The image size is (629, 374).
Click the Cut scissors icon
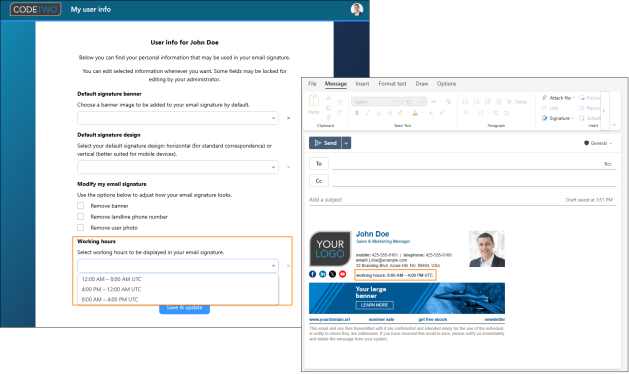pyautogui.click(x=329, y=98)
